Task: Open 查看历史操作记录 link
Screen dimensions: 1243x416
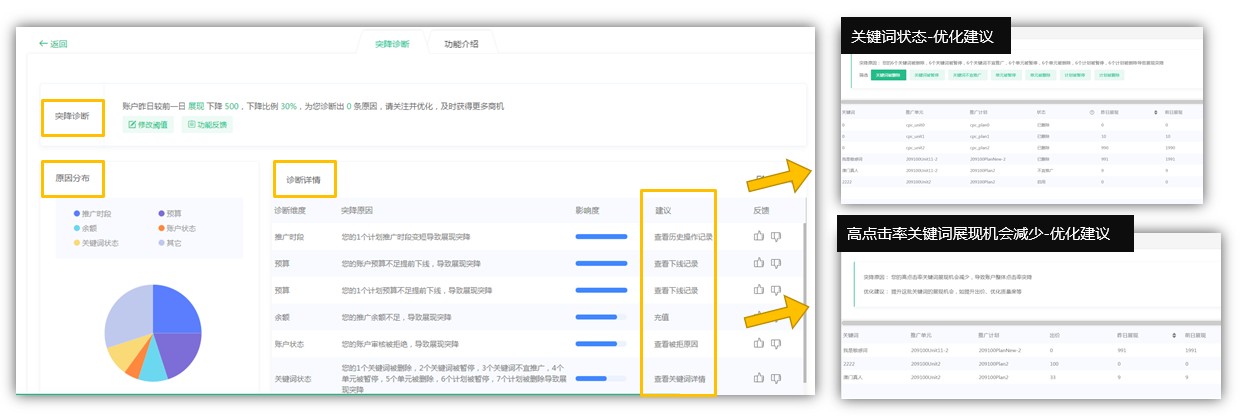Action: 683,237
